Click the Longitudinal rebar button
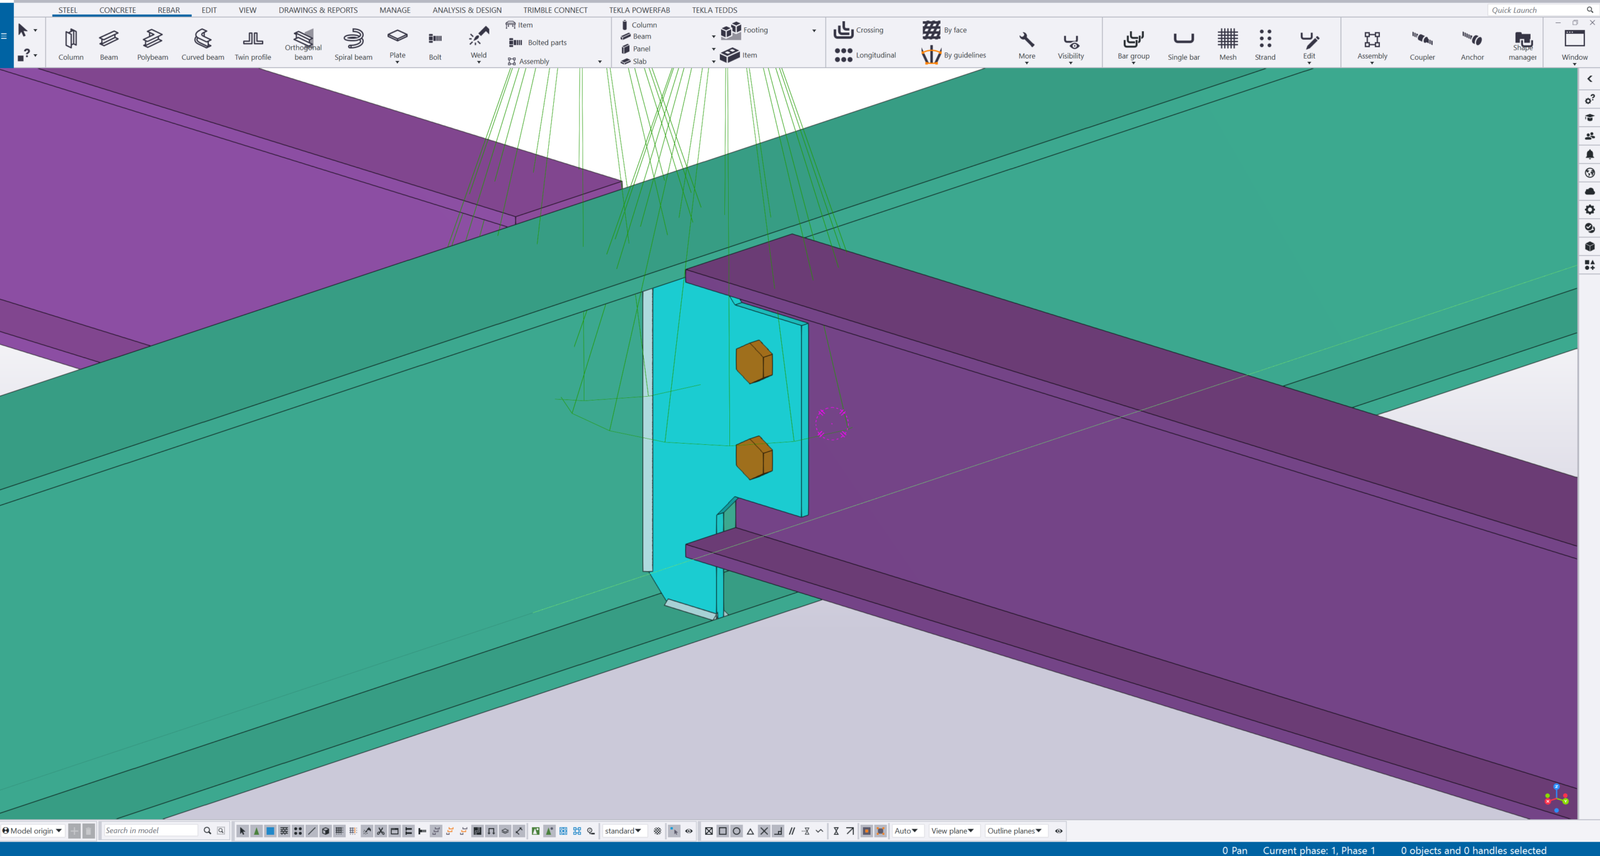The width and height of the screenshot is (1600, 856). click(866, 55)
